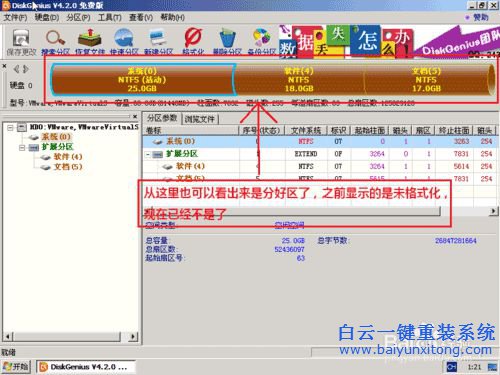The height and width of the screenshot is (375, 500).
Task: Open the Backup Partition (备份分区) tool
Action: click(x=262, y=42)
